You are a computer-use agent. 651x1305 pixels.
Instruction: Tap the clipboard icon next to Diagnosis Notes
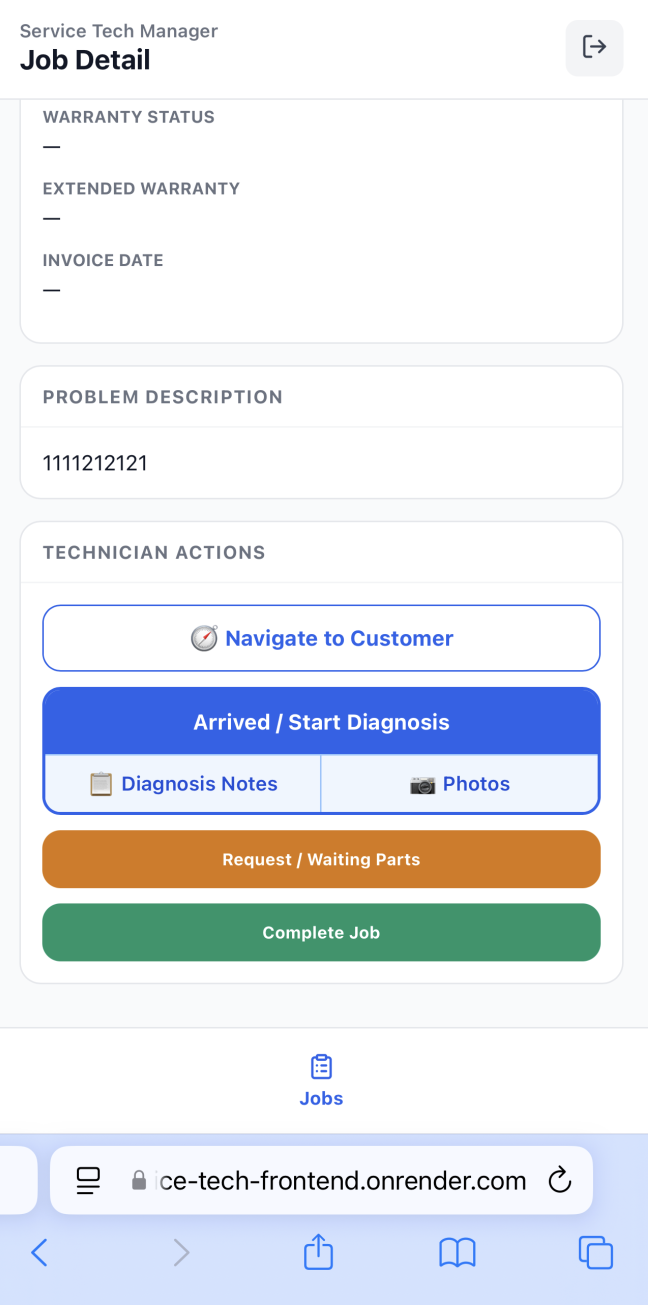coord(101,784)
